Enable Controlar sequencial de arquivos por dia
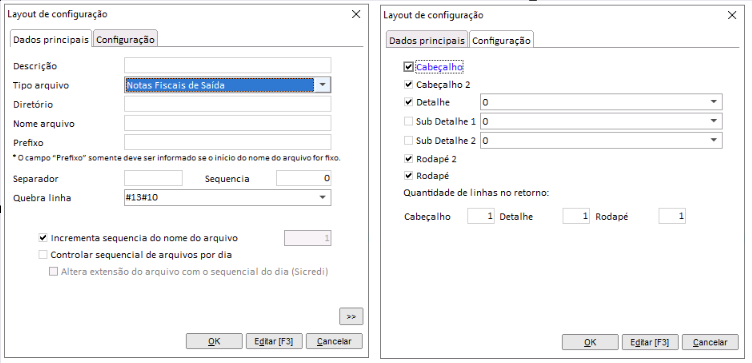This screenshot has height=363, width=752. [43, 255]
